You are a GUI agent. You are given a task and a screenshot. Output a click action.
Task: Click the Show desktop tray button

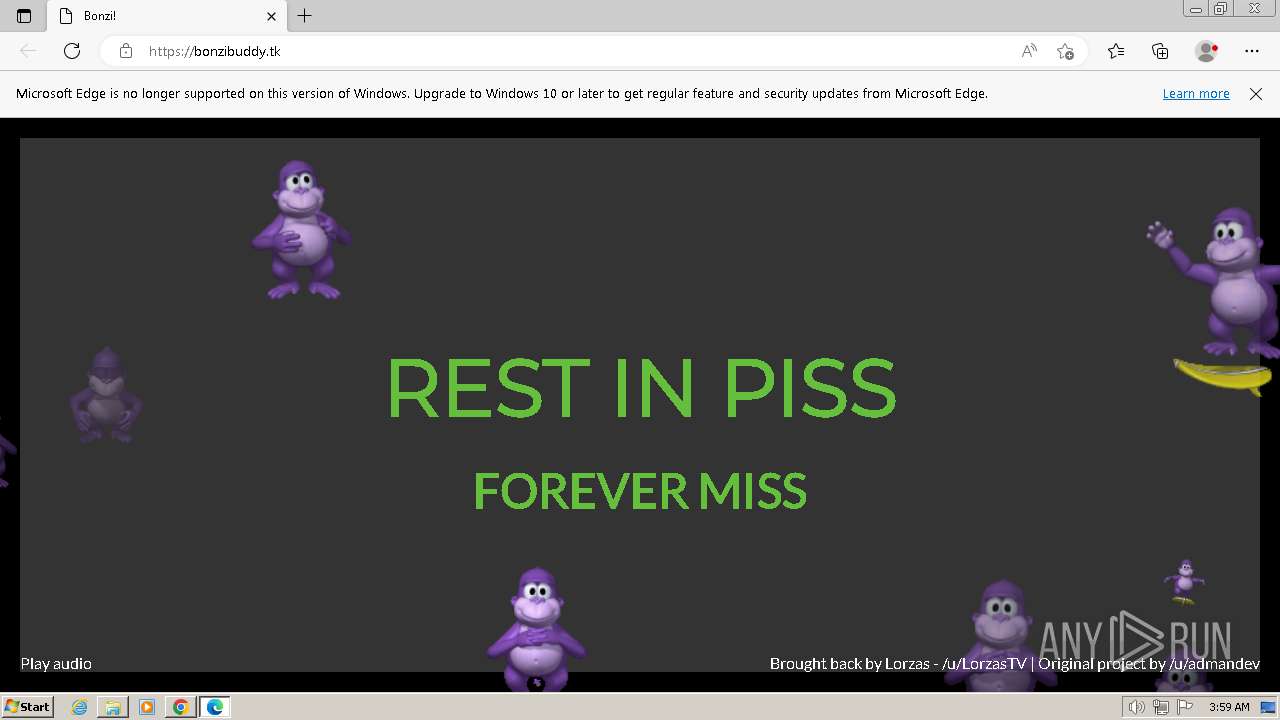pos(1268,707)
